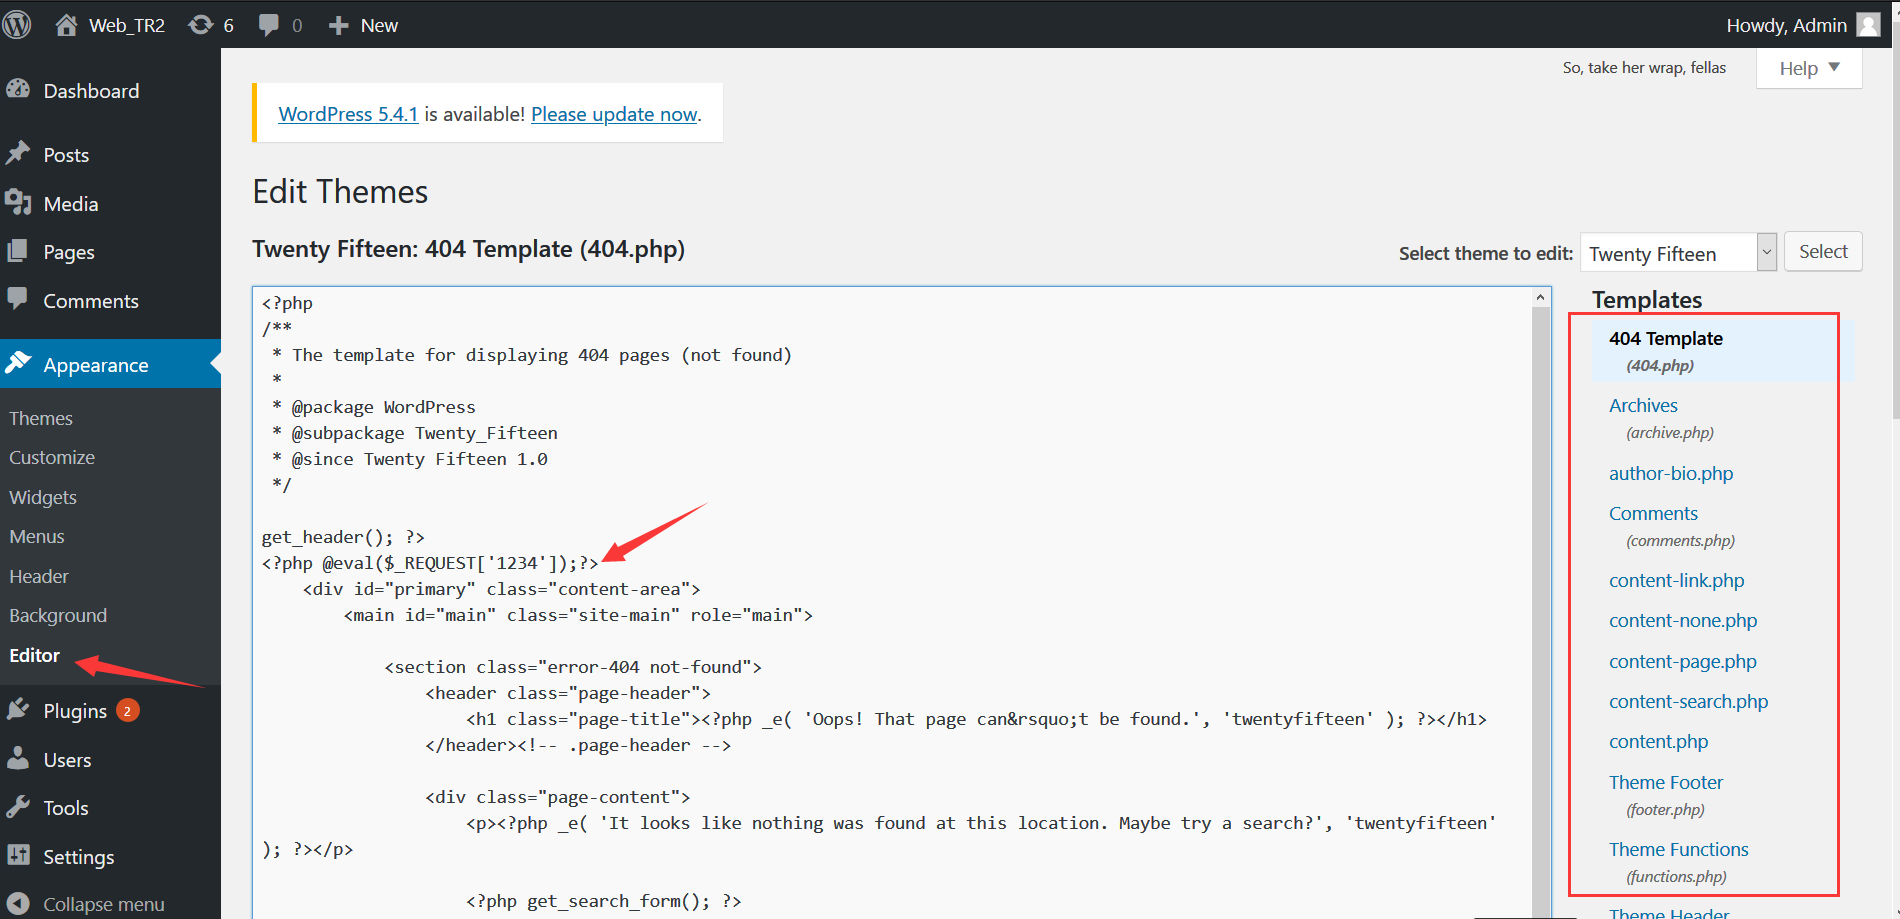This screenshot has height=919, width=1900.
Task: Click the Settings sliders icon
Action: click(18, 855)
